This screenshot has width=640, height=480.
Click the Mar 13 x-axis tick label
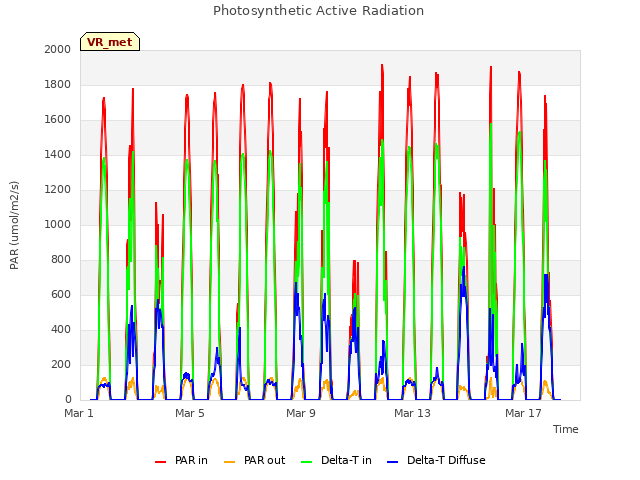(412, 413)
